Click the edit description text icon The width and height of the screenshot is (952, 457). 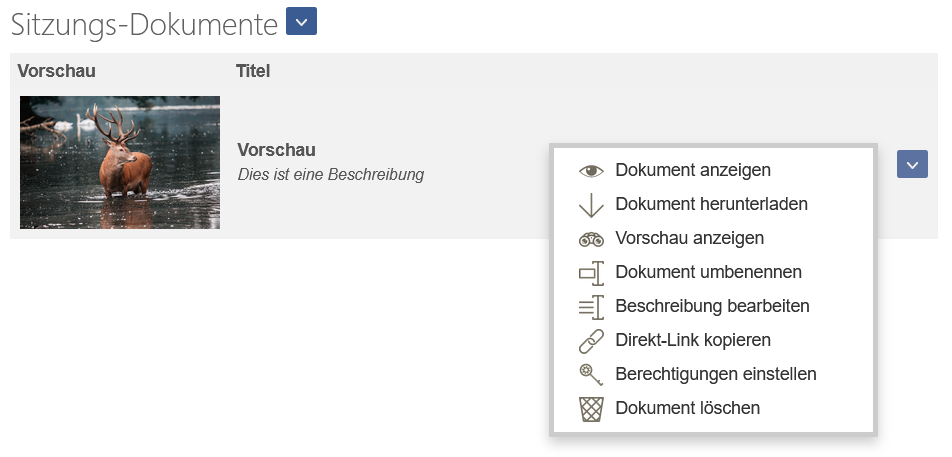pos(591,307)
